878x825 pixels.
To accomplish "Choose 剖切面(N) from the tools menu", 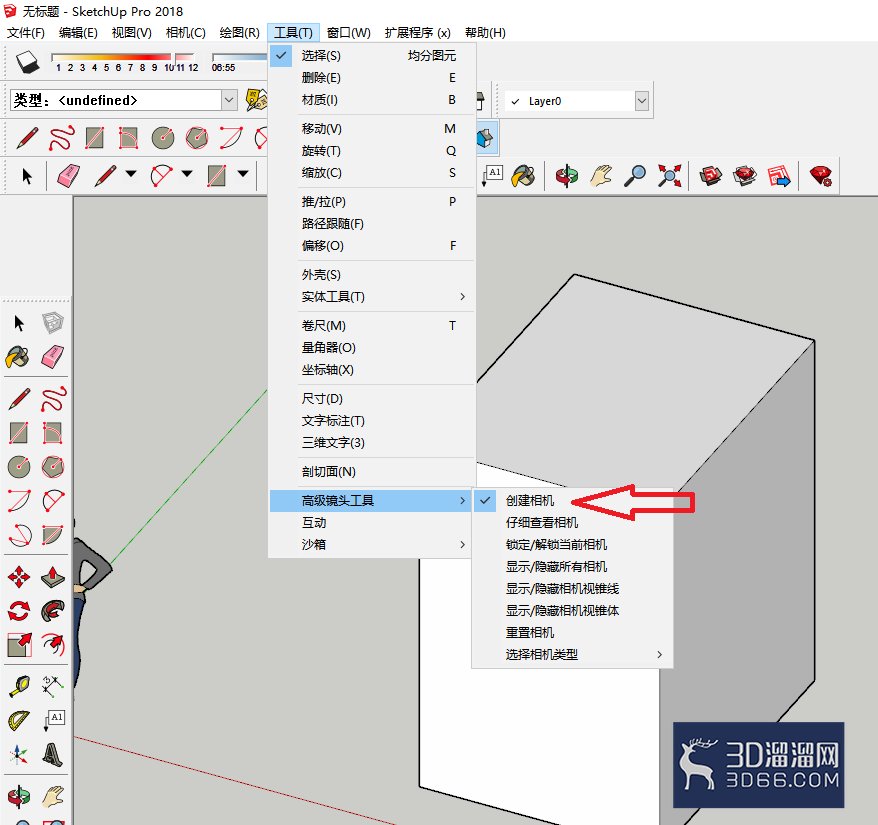I will point(372,472).
